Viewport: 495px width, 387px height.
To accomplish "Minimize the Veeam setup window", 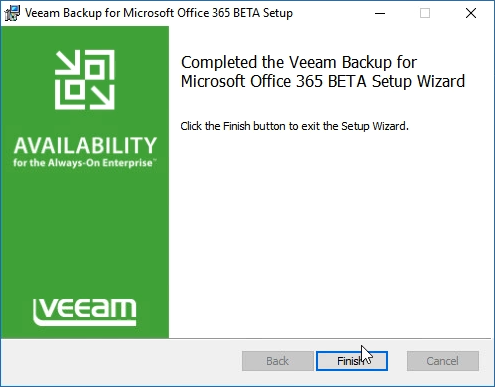I will (x=380, y=13).
